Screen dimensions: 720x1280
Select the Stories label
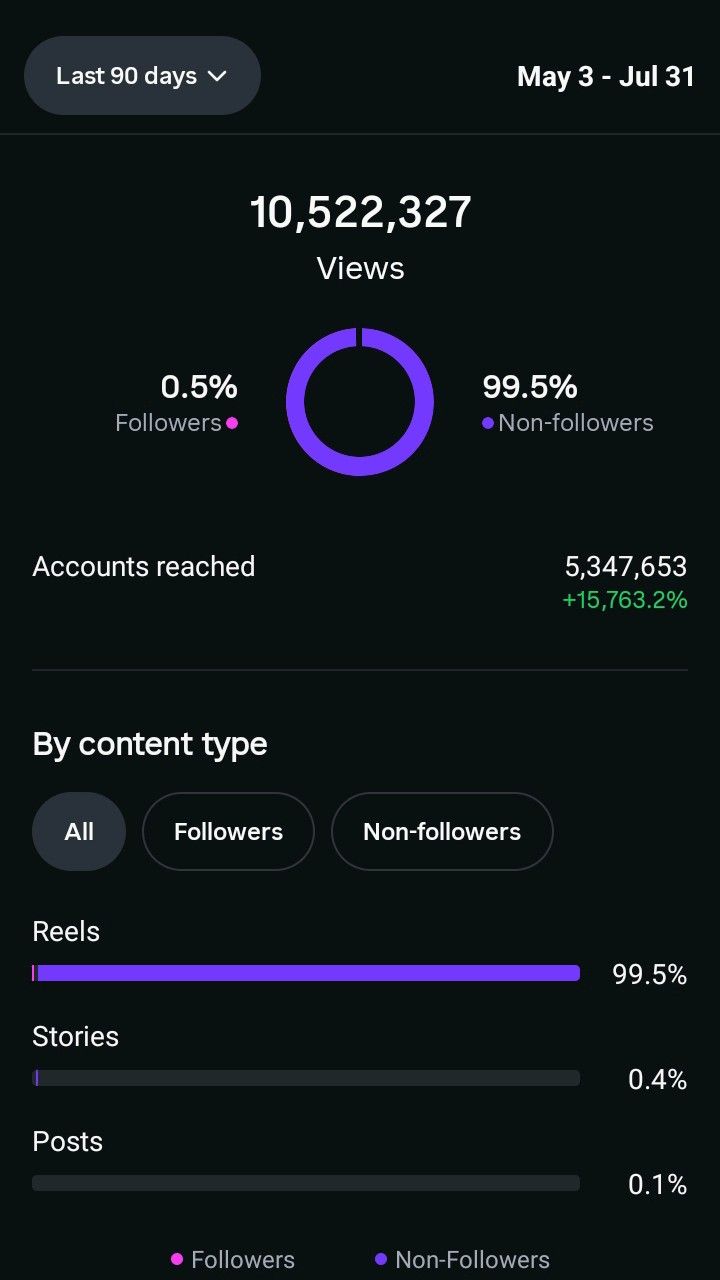(x=75, y=1036)
